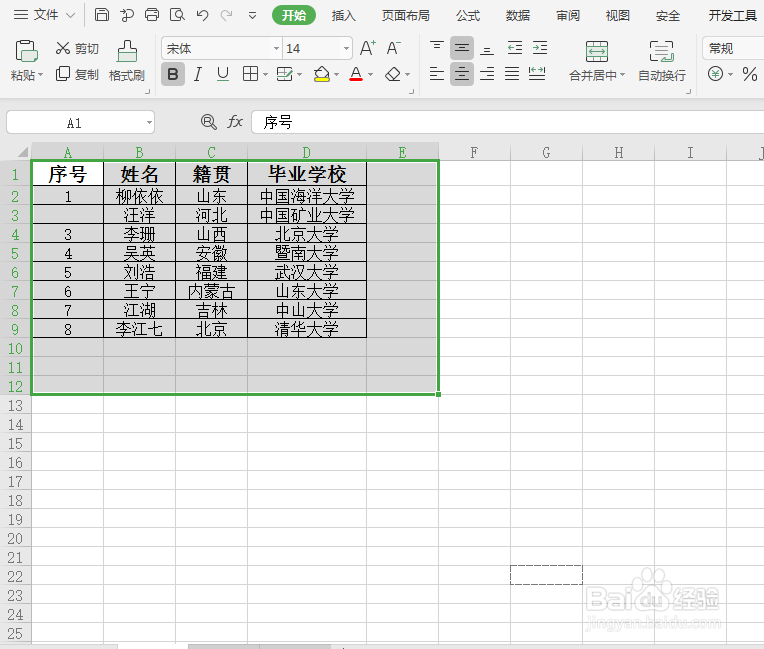Toggle horizontal center alignment
The width and height of the screenshot is (764, 649).
461,74
